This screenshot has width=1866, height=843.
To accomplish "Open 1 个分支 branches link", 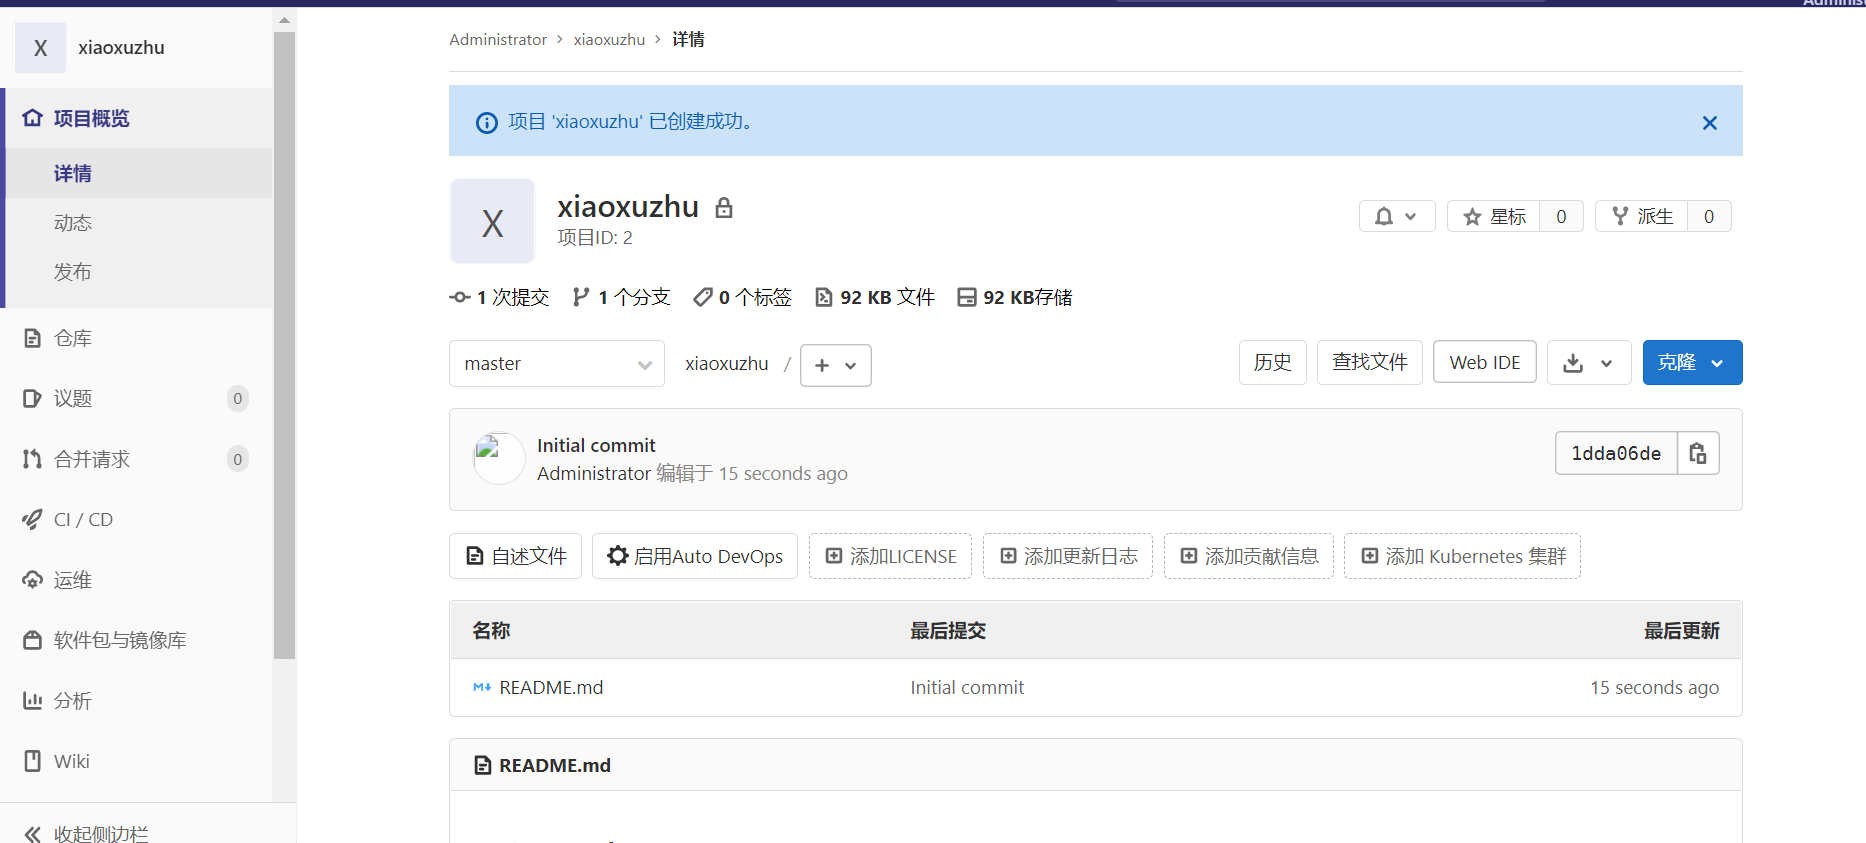I will 621,297.
